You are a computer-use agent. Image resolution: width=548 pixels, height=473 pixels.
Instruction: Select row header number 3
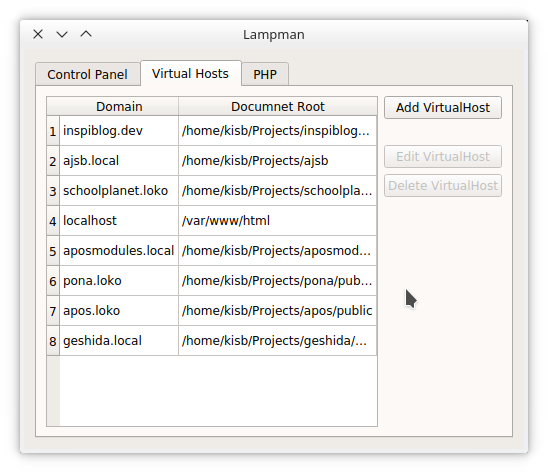pos(53,191)
